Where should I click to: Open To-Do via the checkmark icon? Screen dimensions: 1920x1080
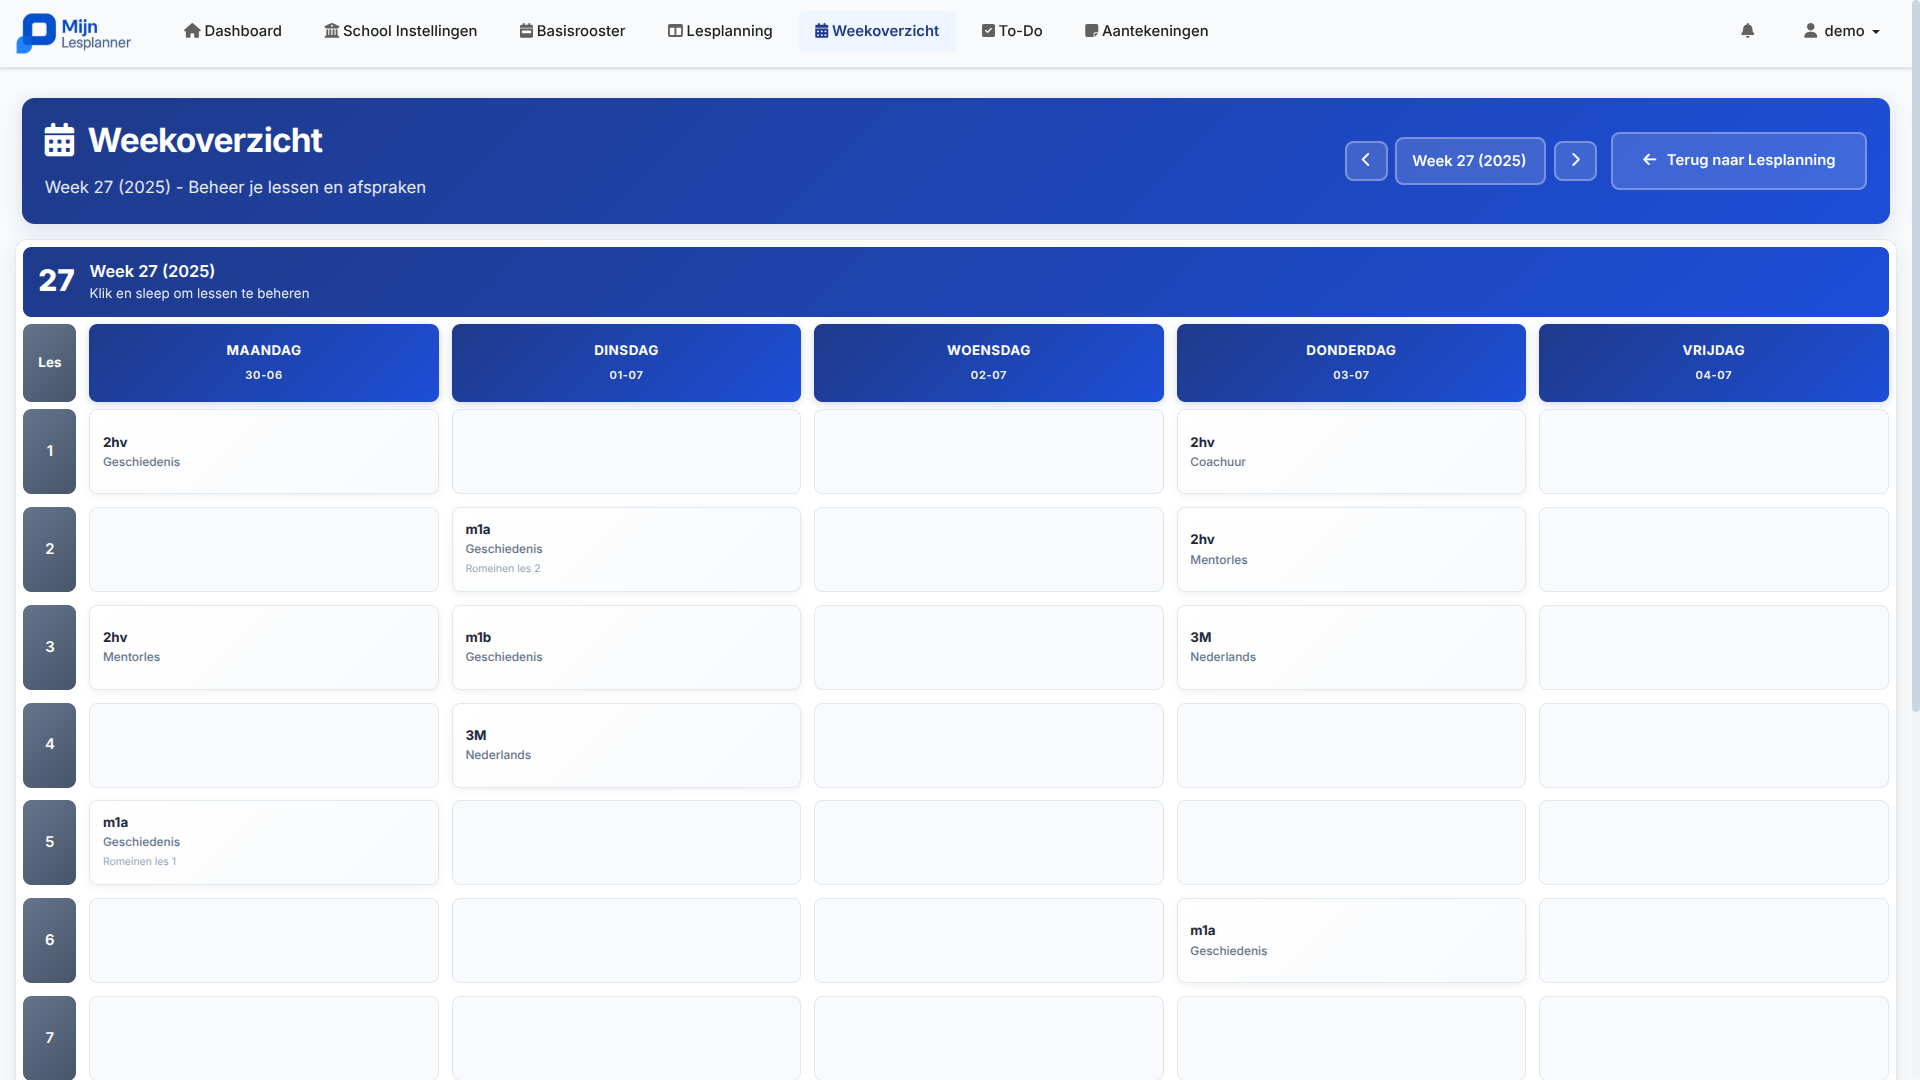[x=988, y=31]
